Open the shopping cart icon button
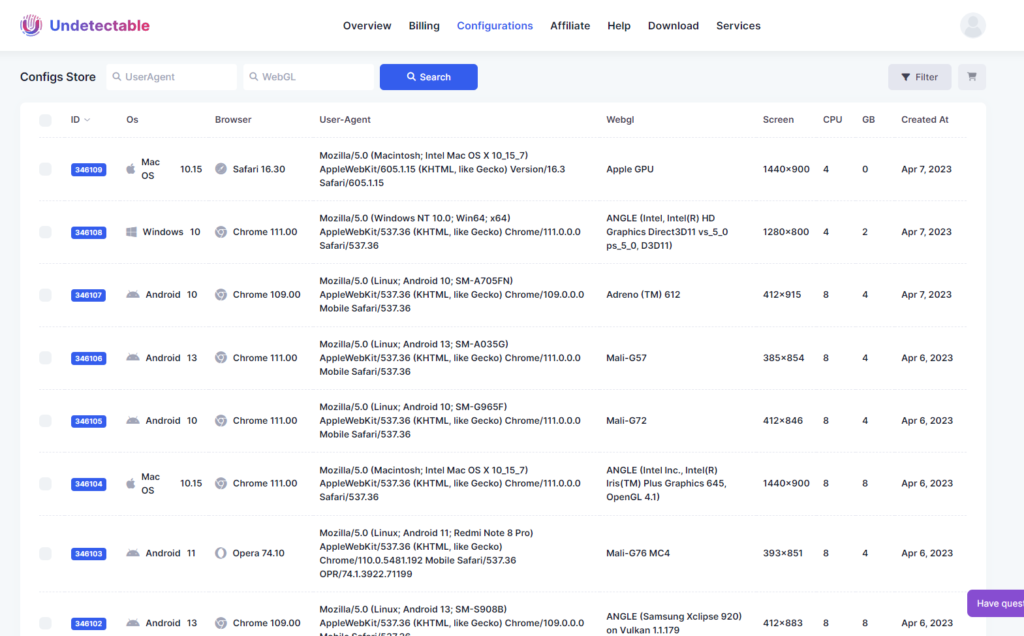 pos(972,77)
